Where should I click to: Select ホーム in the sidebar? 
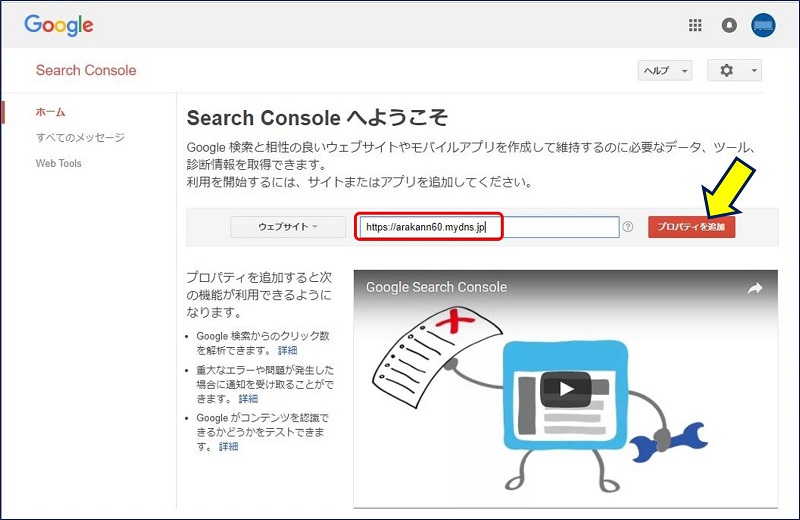point(51,112)
